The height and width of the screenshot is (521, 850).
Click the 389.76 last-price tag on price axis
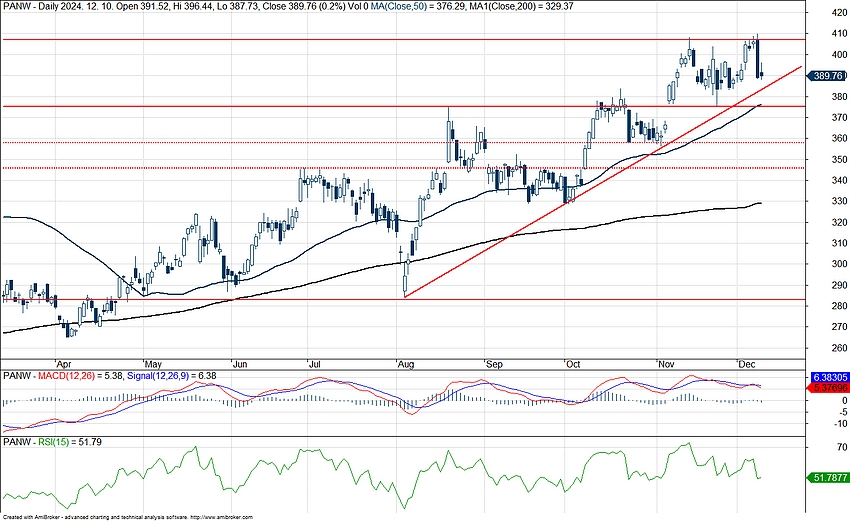click(x=827, y=76)
